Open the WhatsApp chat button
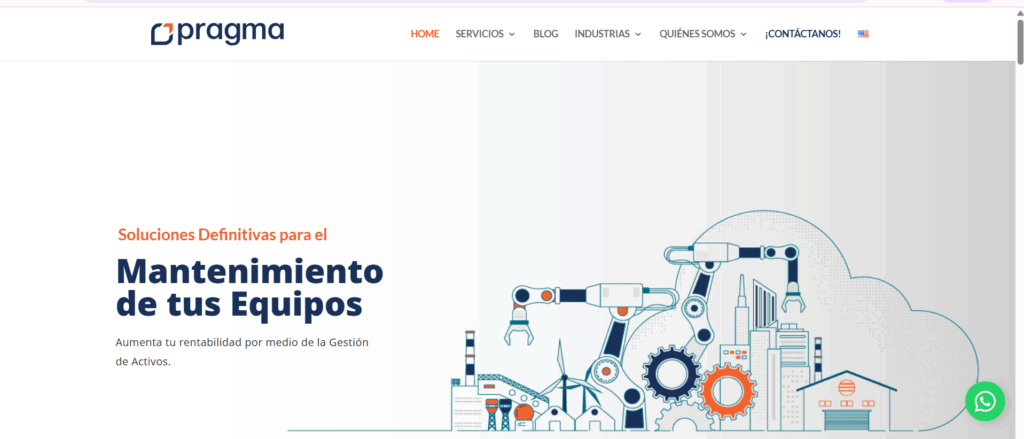The height and width of the screenshot is (439, 1024). pos(985,401)
